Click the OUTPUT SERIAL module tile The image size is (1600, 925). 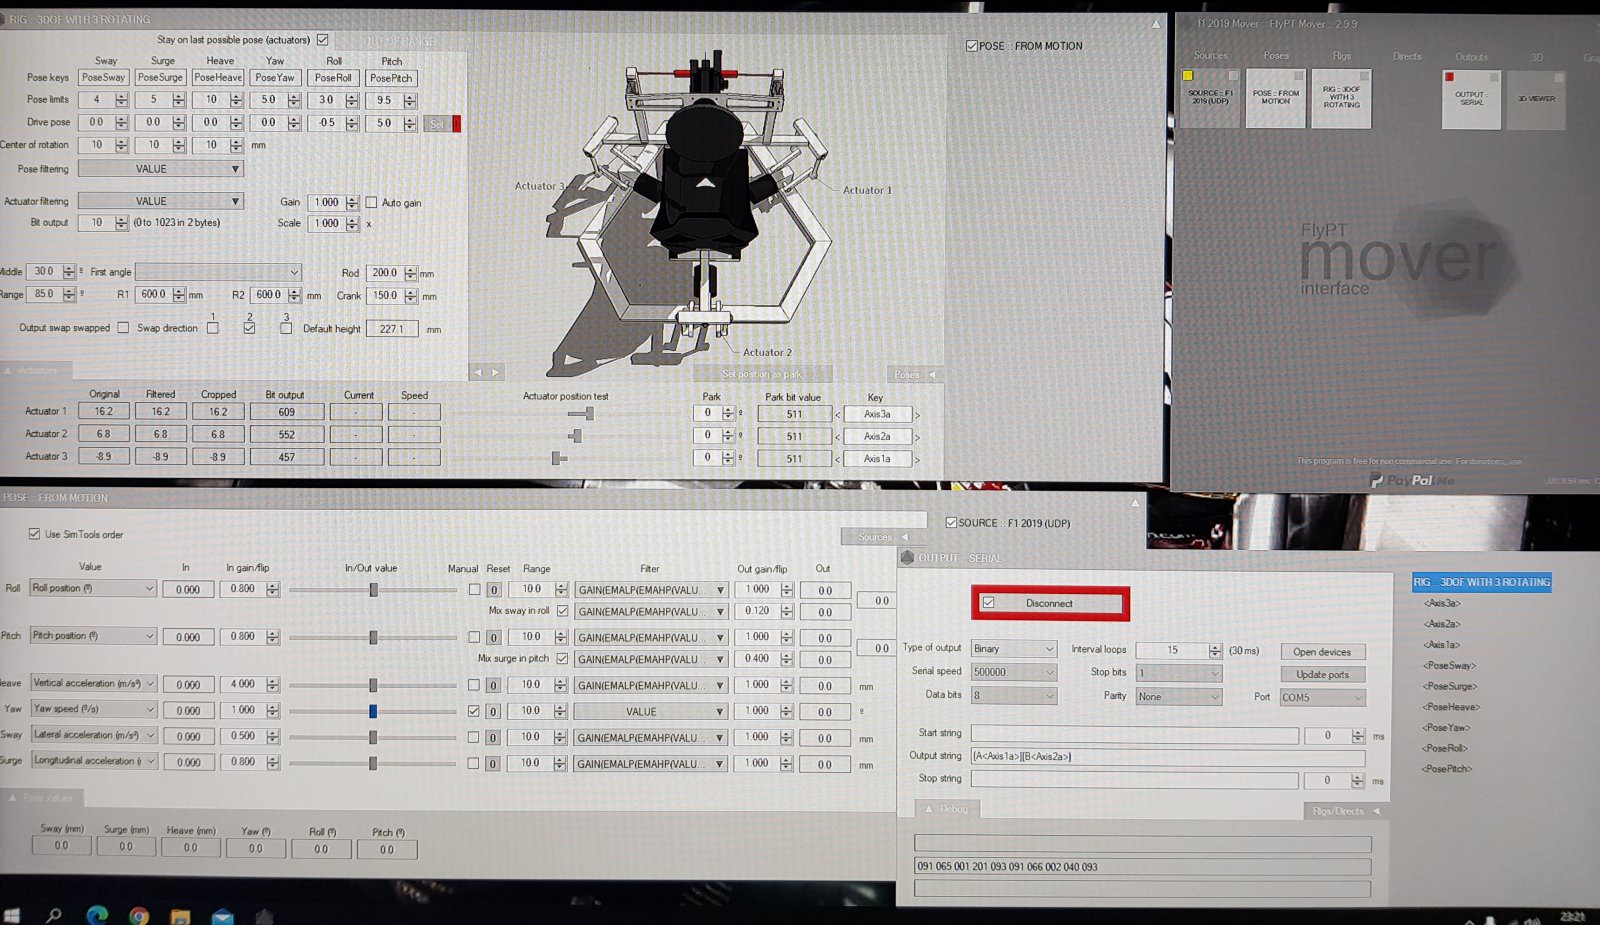pos(1471,99)
